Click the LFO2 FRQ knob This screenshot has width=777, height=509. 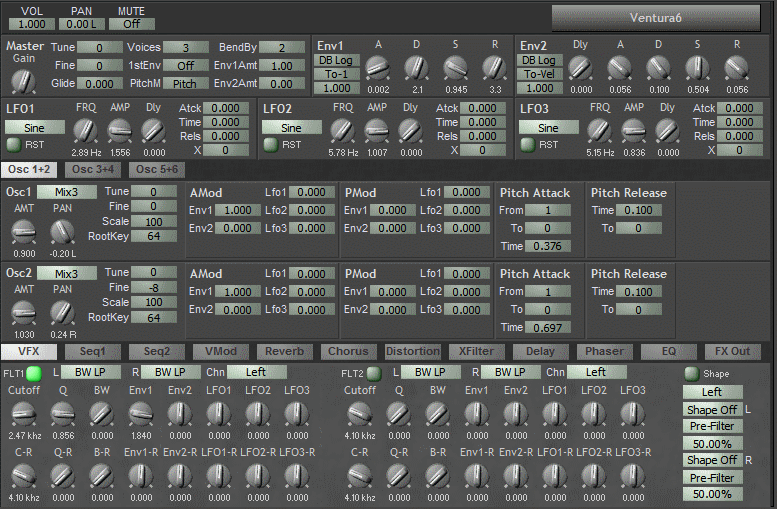(342, 131)
